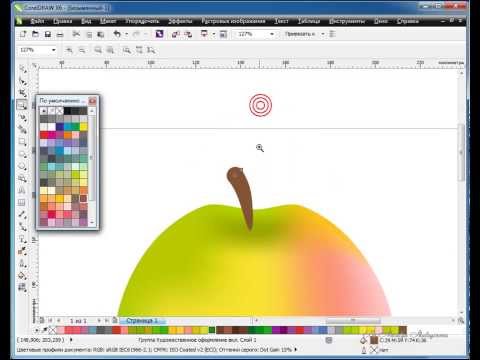Pick the dark green document palette swatch
The height and width of the screenshot is (360, 480).
click(x=212, y=330)
